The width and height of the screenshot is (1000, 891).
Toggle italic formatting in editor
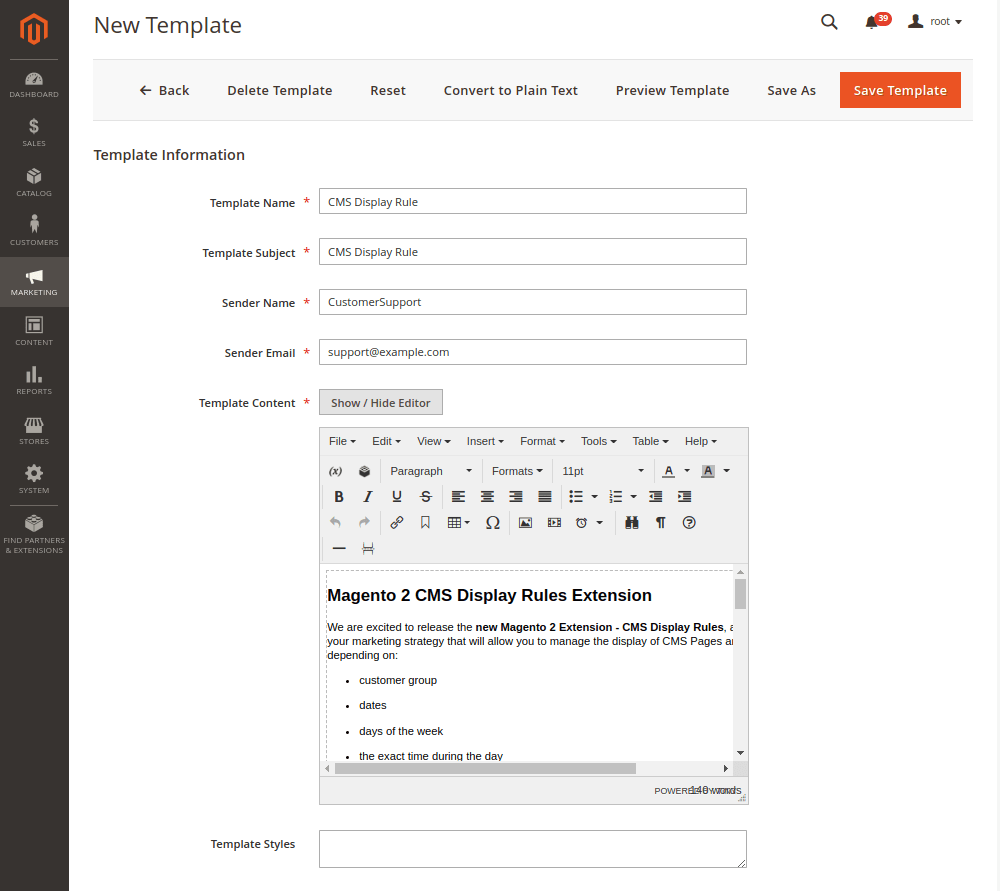point(367,497)
